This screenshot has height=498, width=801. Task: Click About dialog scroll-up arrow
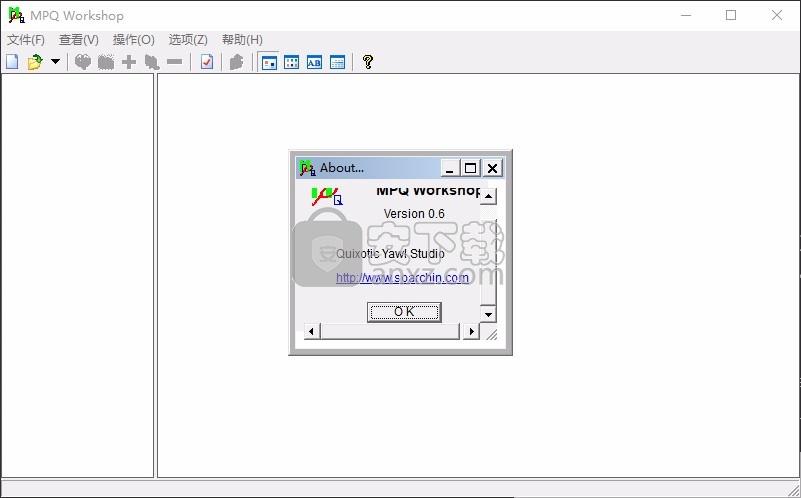tap(488, 196)
